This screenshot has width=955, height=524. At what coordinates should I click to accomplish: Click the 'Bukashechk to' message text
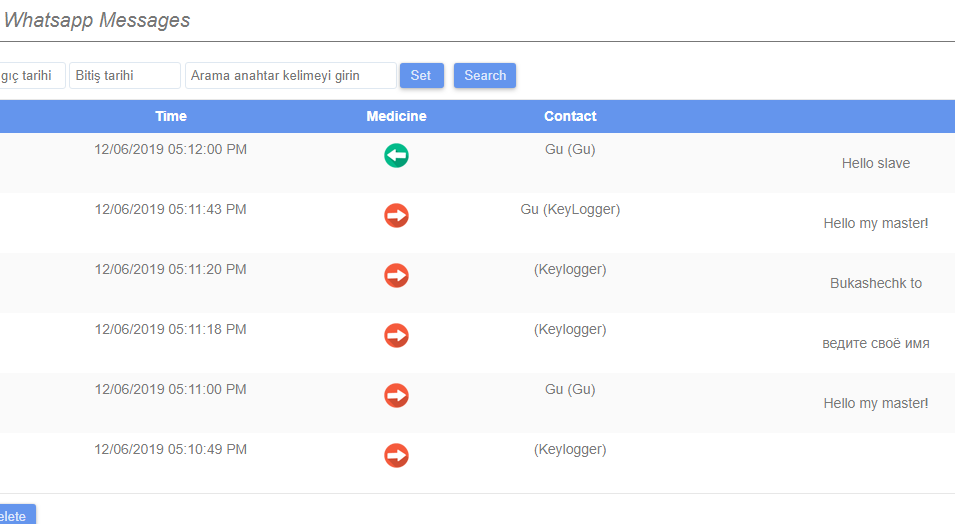click(875, 283)
